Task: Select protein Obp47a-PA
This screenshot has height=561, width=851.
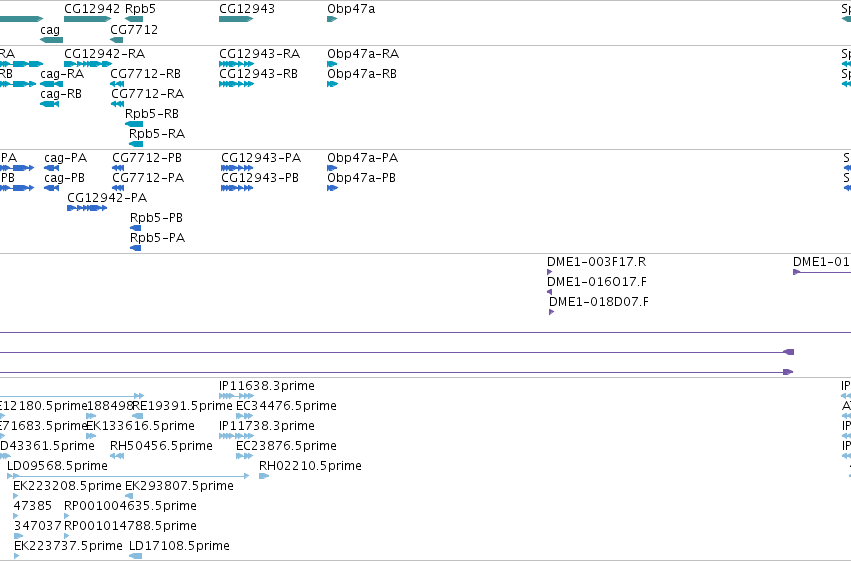Action: click(x=332, y=168)
